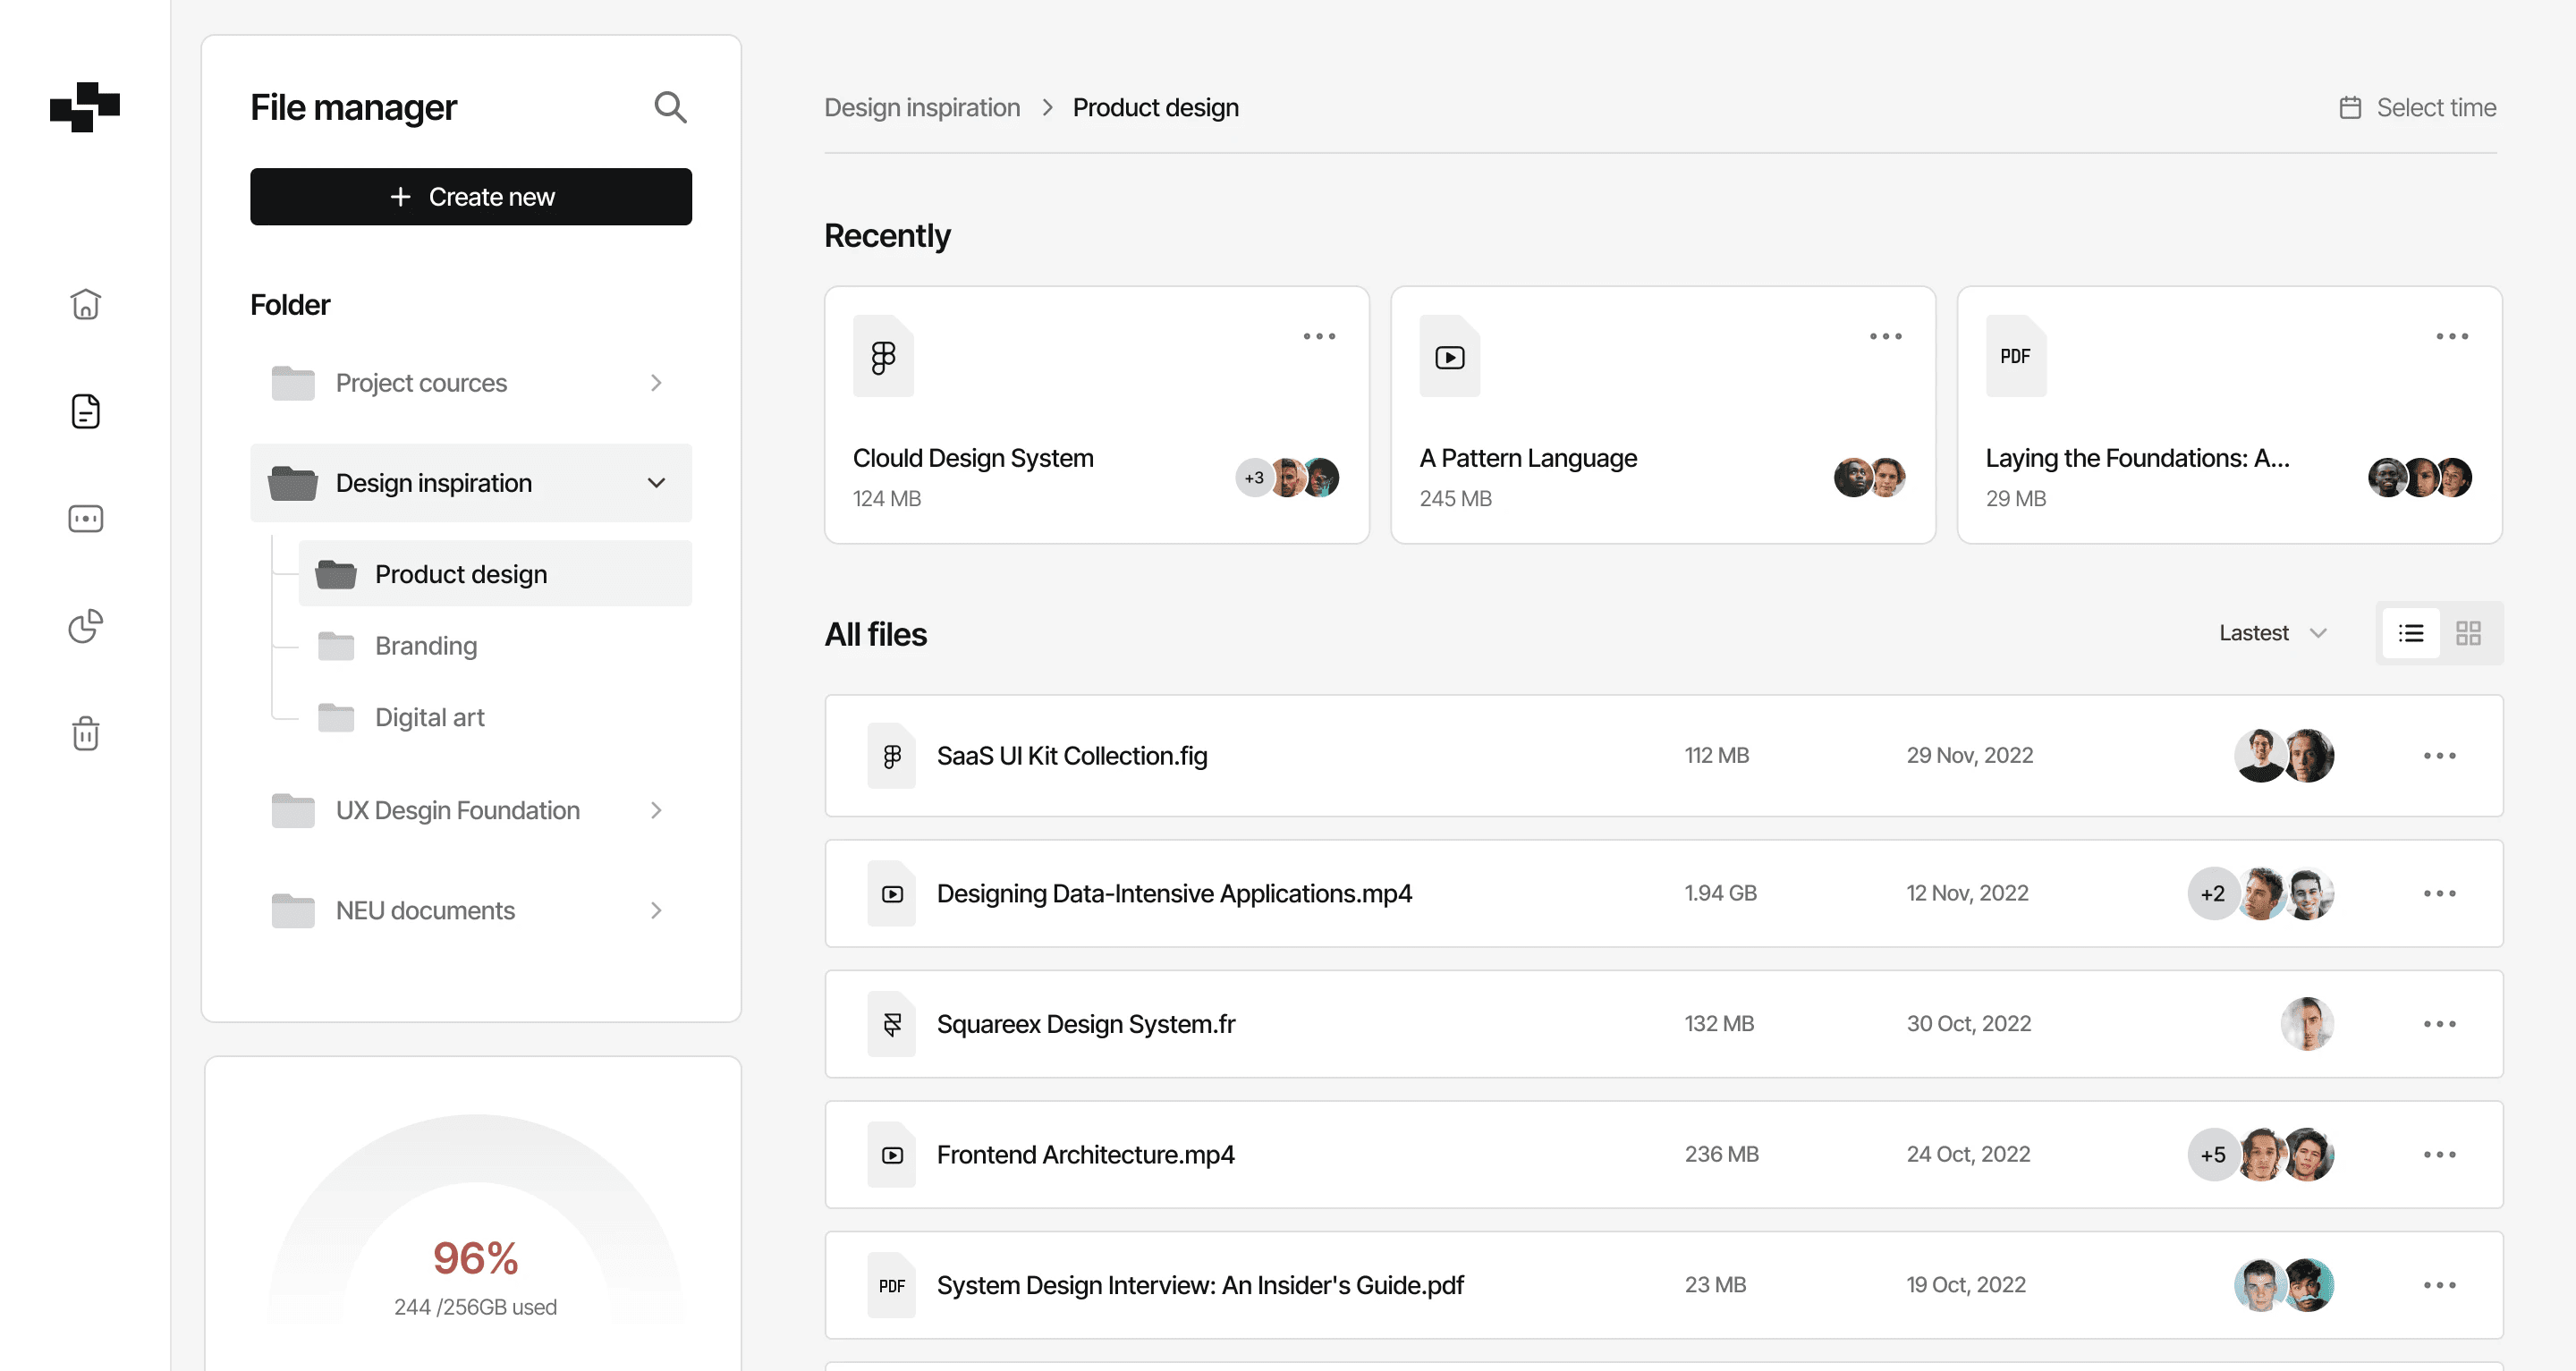2576x1371 pixels.
Task: Go to the home sidebar icon
Action: click(x=86, y=304)
